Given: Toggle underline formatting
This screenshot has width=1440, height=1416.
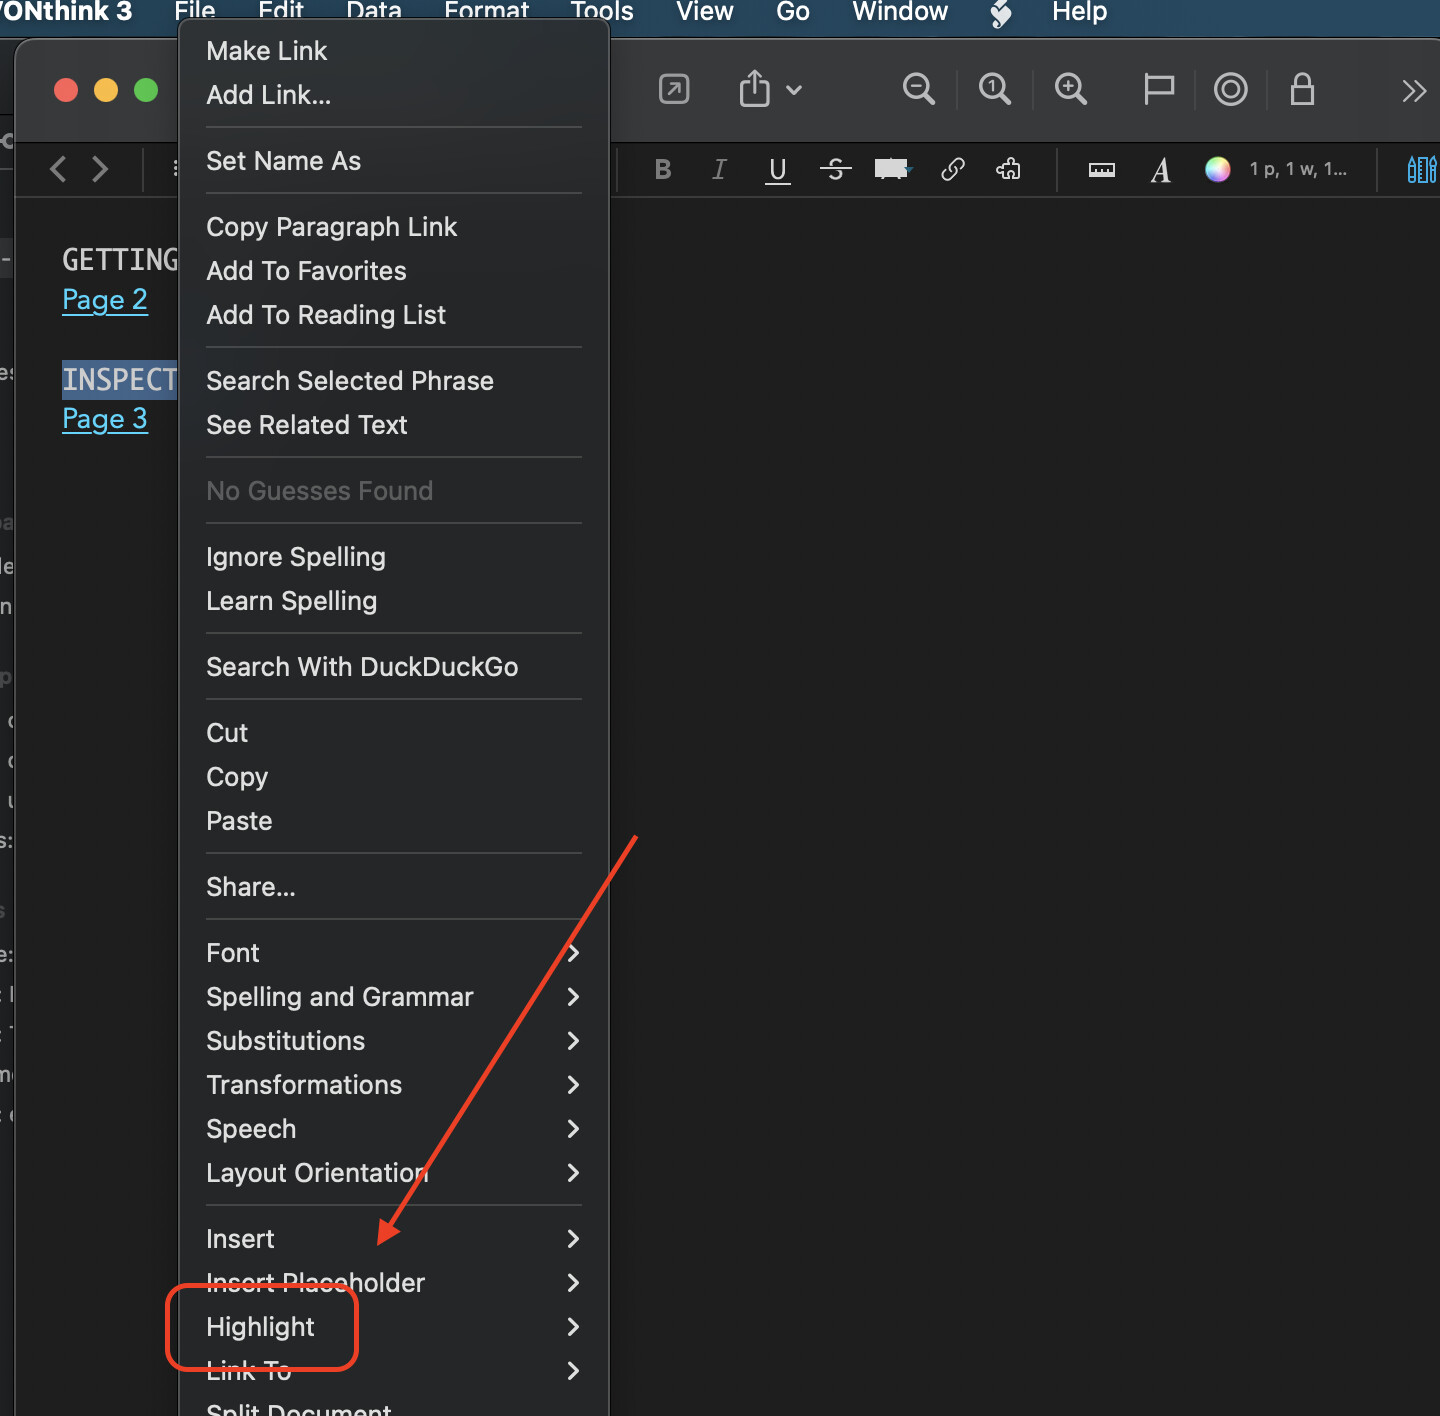Looking at the screenshot, I should click(777, 170).
